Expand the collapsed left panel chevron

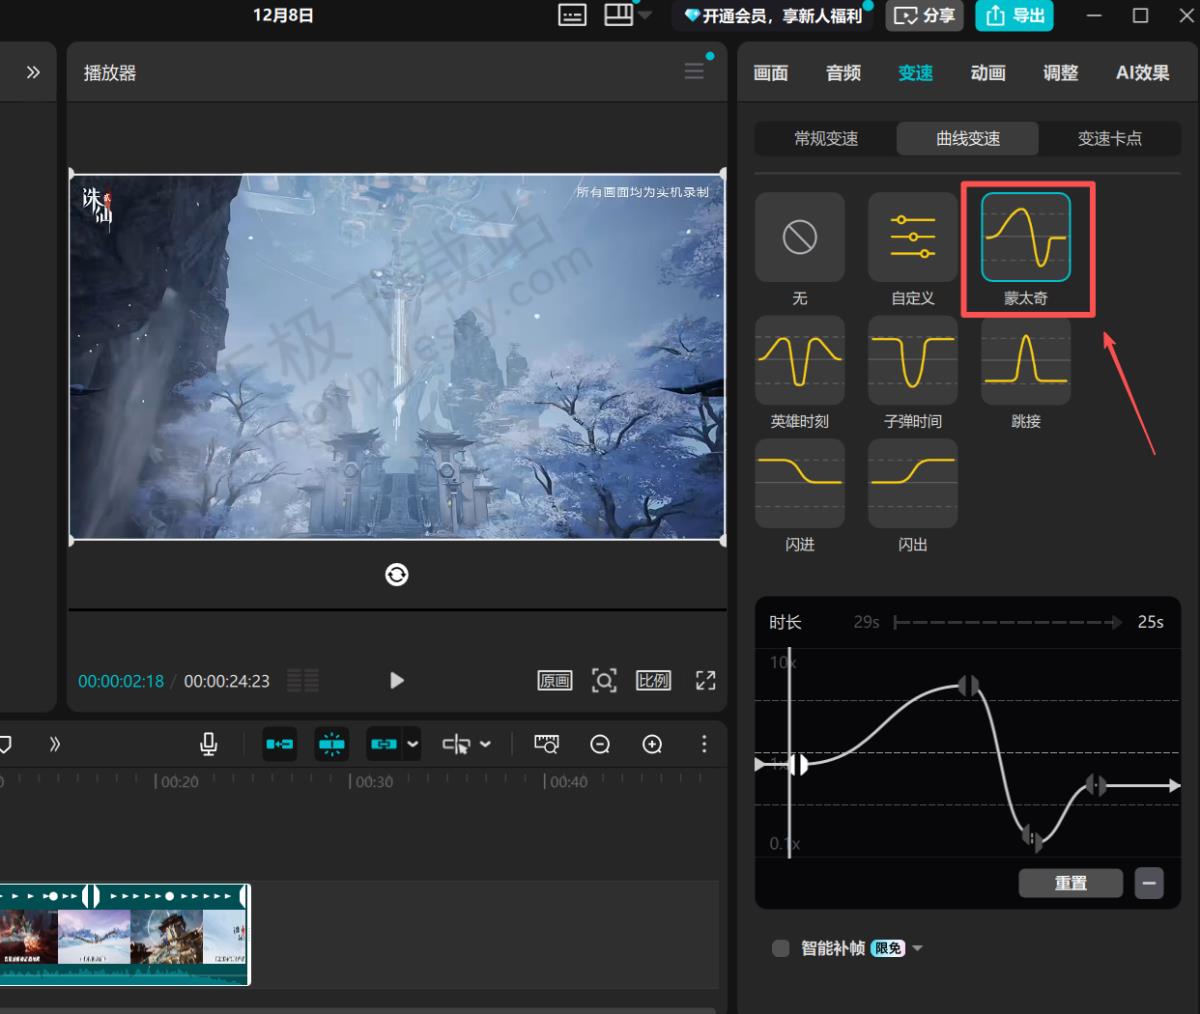33,72
